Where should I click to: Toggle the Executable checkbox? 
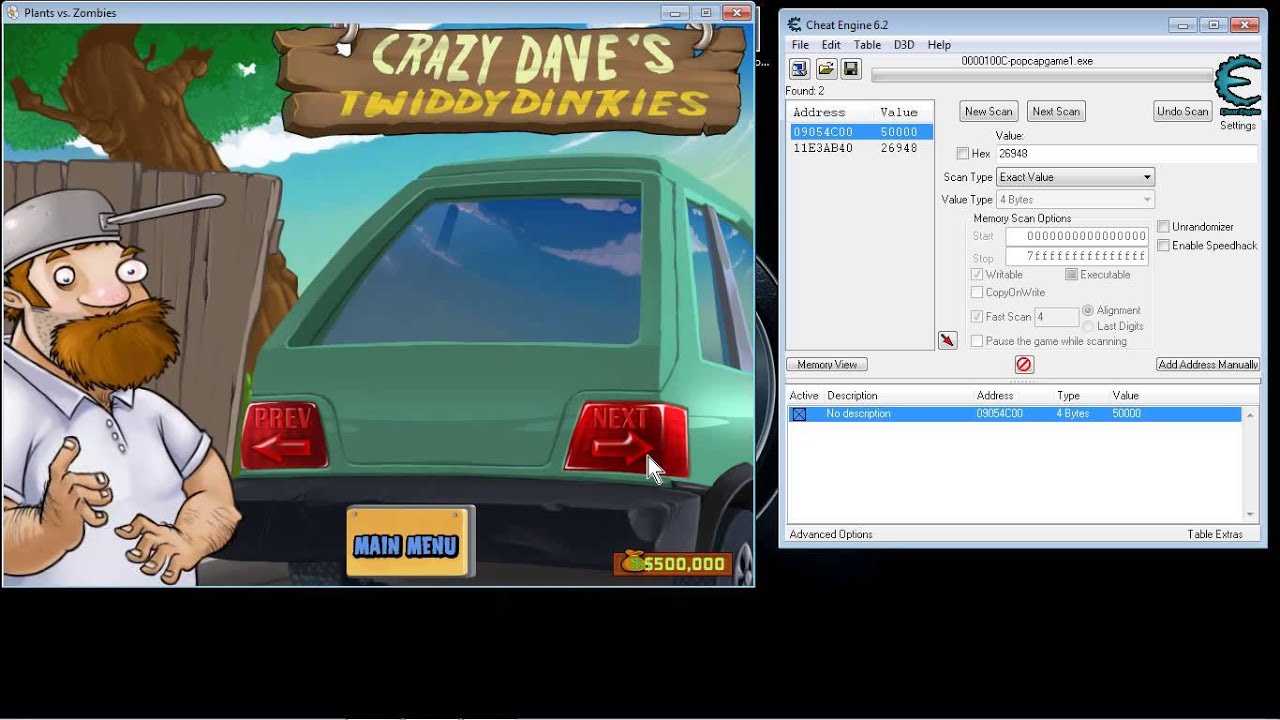[1071, 274]
